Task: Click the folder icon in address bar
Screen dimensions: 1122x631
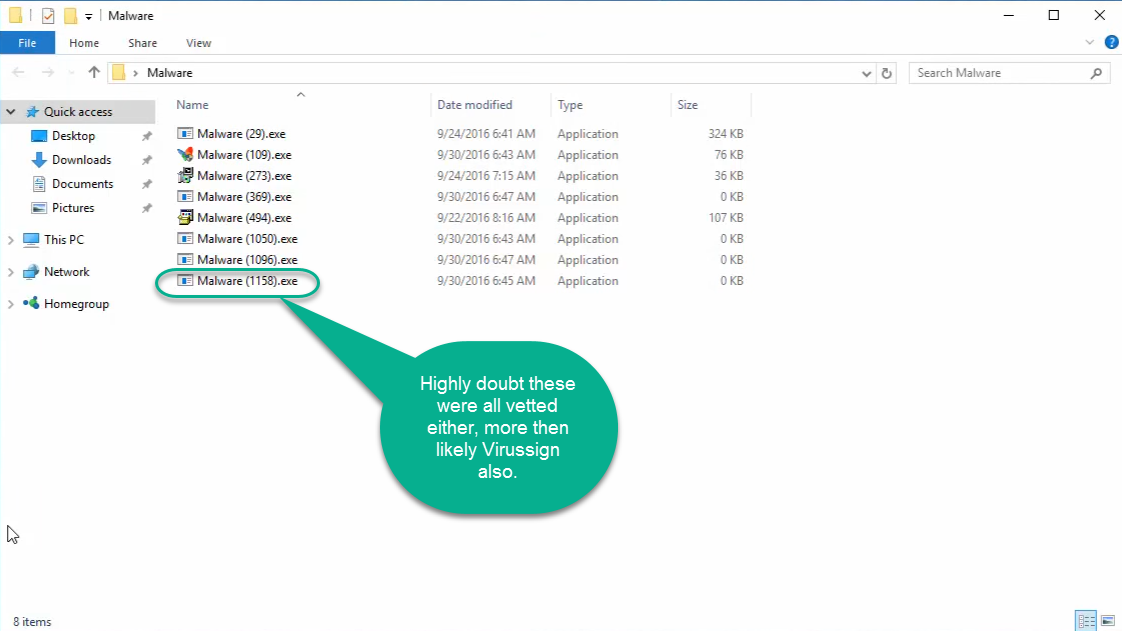Action: pos(119,72)
